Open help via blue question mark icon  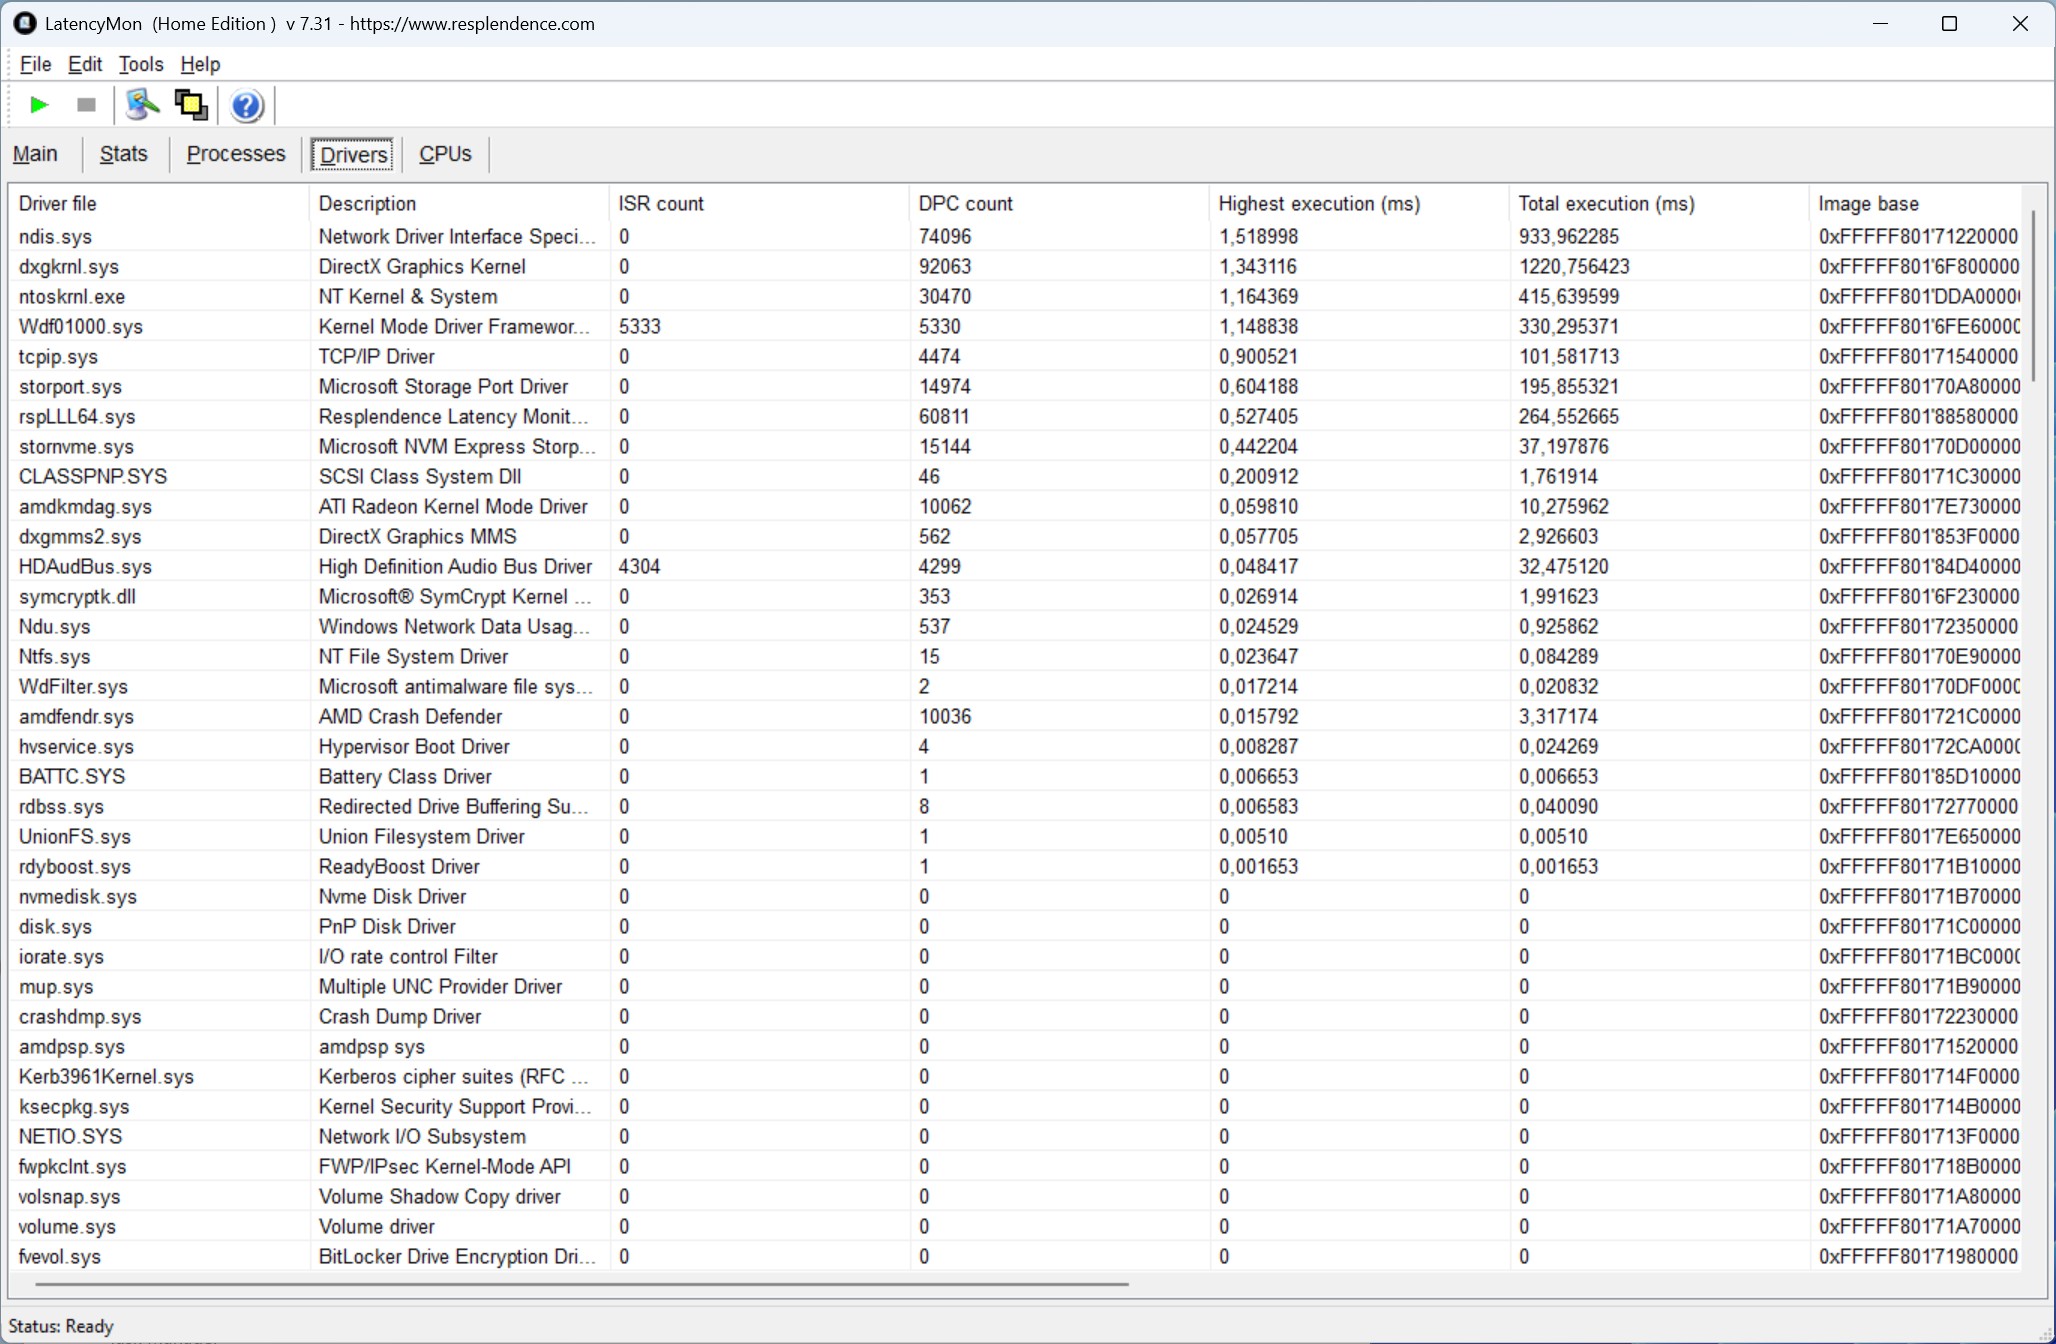point(246,105)
